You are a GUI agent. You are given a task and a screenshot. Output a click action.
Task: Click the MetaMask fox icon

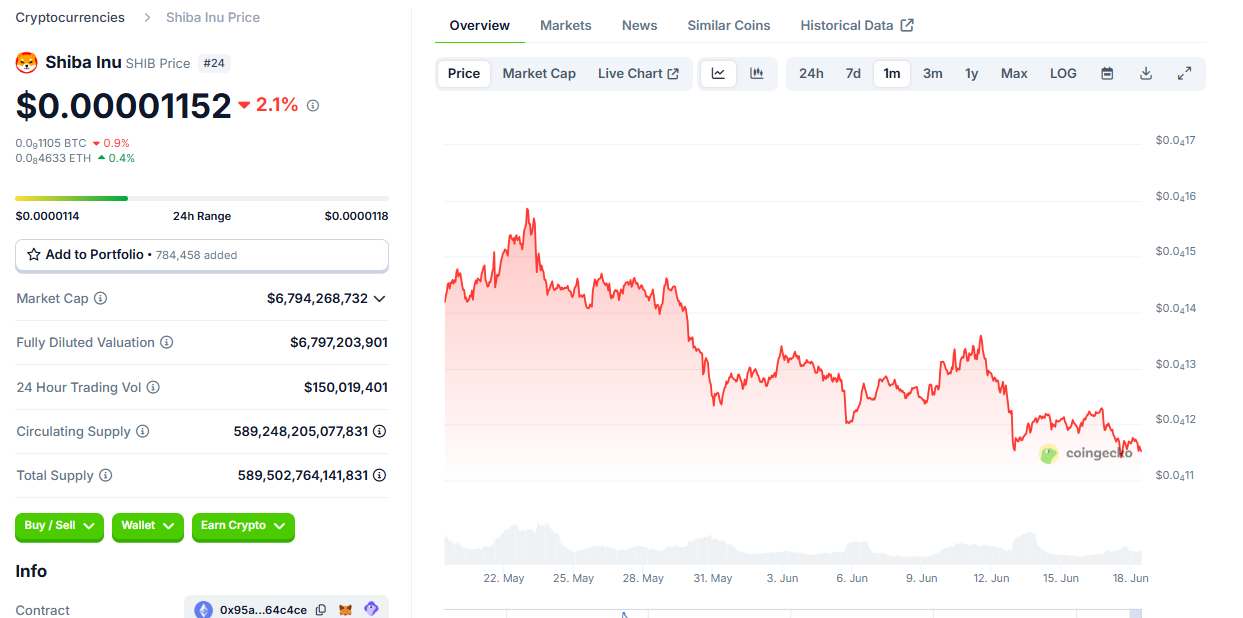click(x=346, y=609)
